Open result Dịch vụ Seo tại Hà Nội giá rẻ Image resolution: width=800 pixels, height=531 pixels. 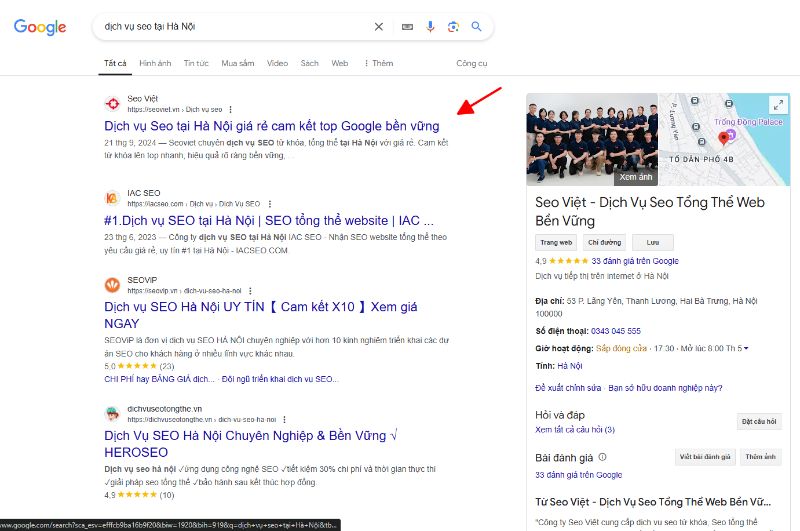coord(271,126)
